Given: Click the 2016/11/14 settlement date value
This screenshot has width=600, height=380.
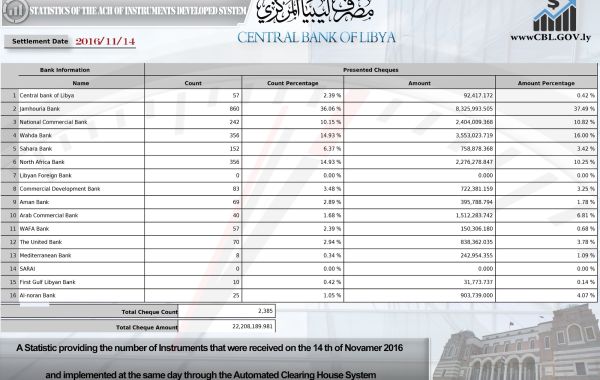Looking at the screenshot, I should 105,41.
